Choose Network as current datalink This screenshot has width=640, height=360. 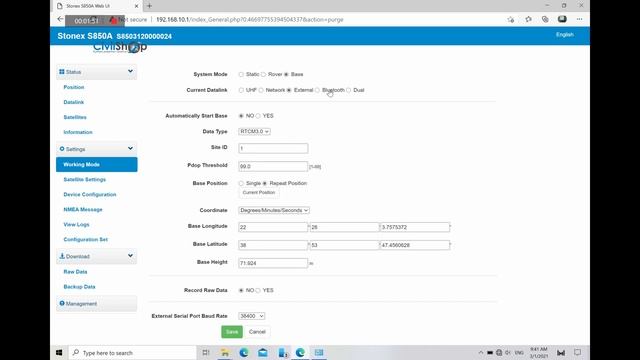click(261, 90)
